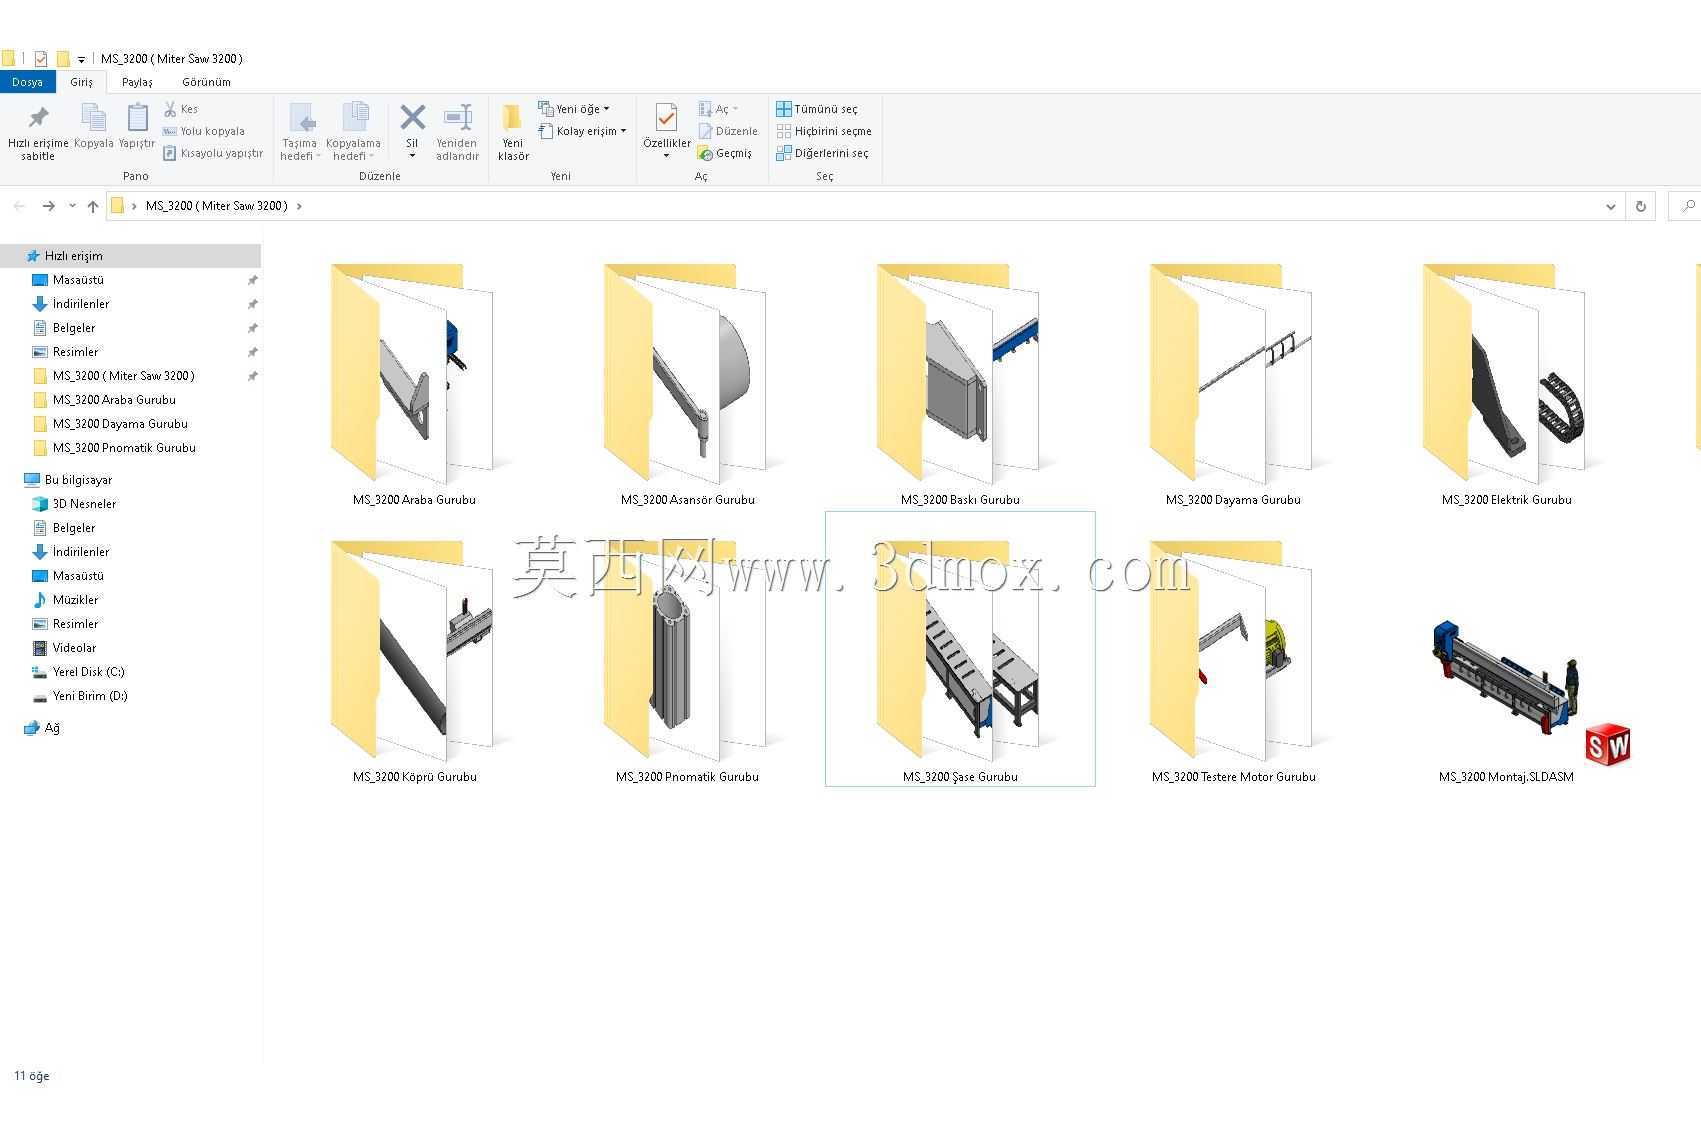This screenshot has width=1701, height=1134.
Task: Select MS_3200 Asansör Gurubu folder thumbnail
Action: coord(686,372)
